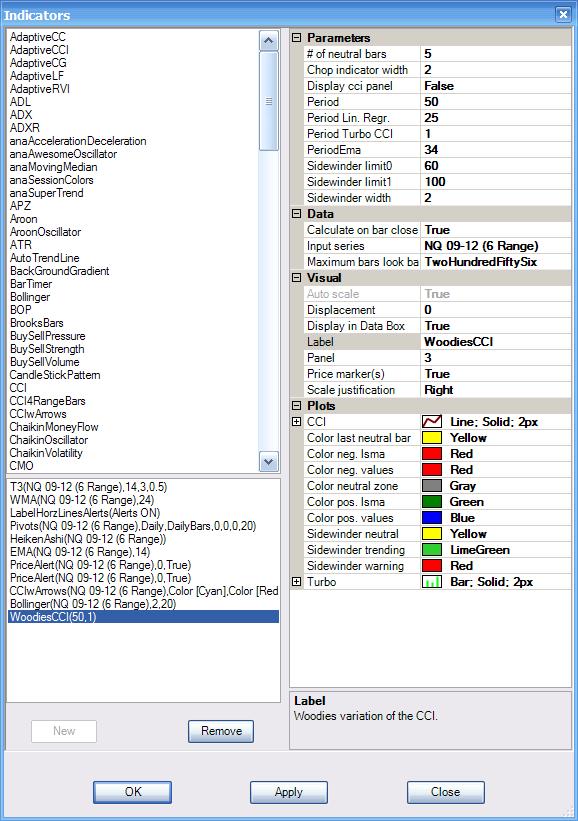Open the Input series NQ 09-12 value
578x821 pixels.
(496, 246)
